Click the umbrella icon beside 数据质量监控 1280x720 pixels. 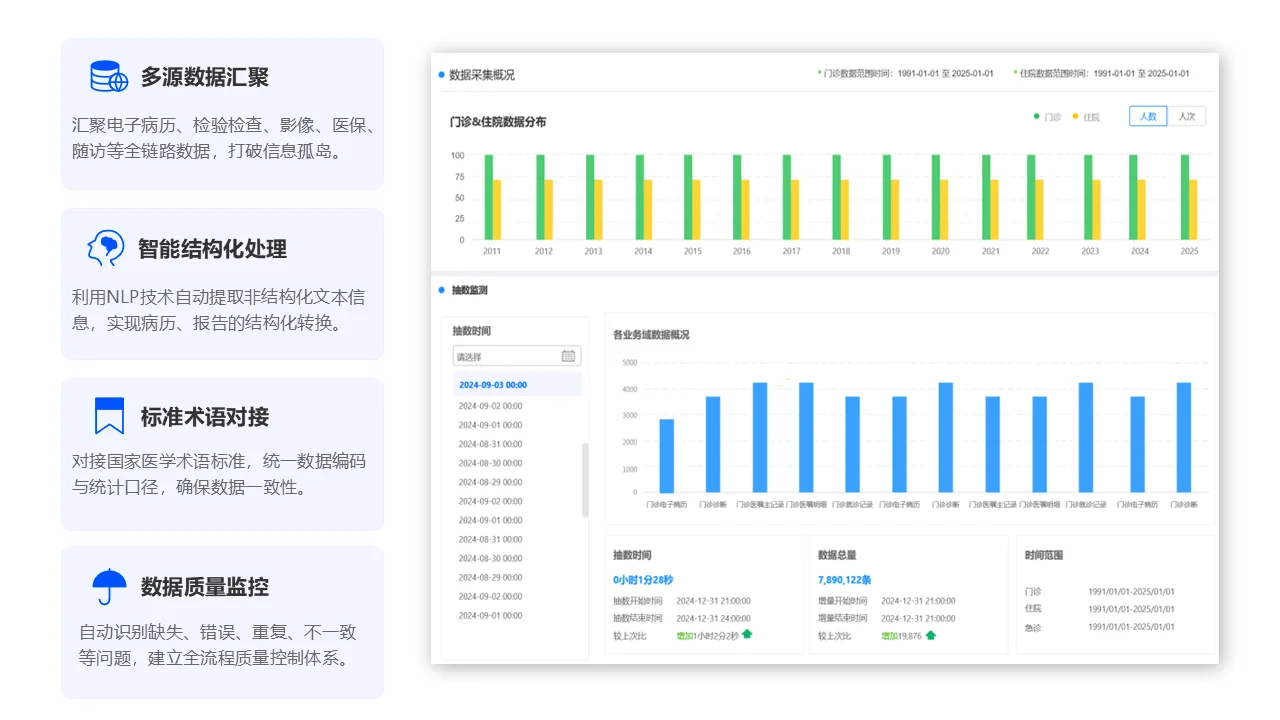point(109,586)
